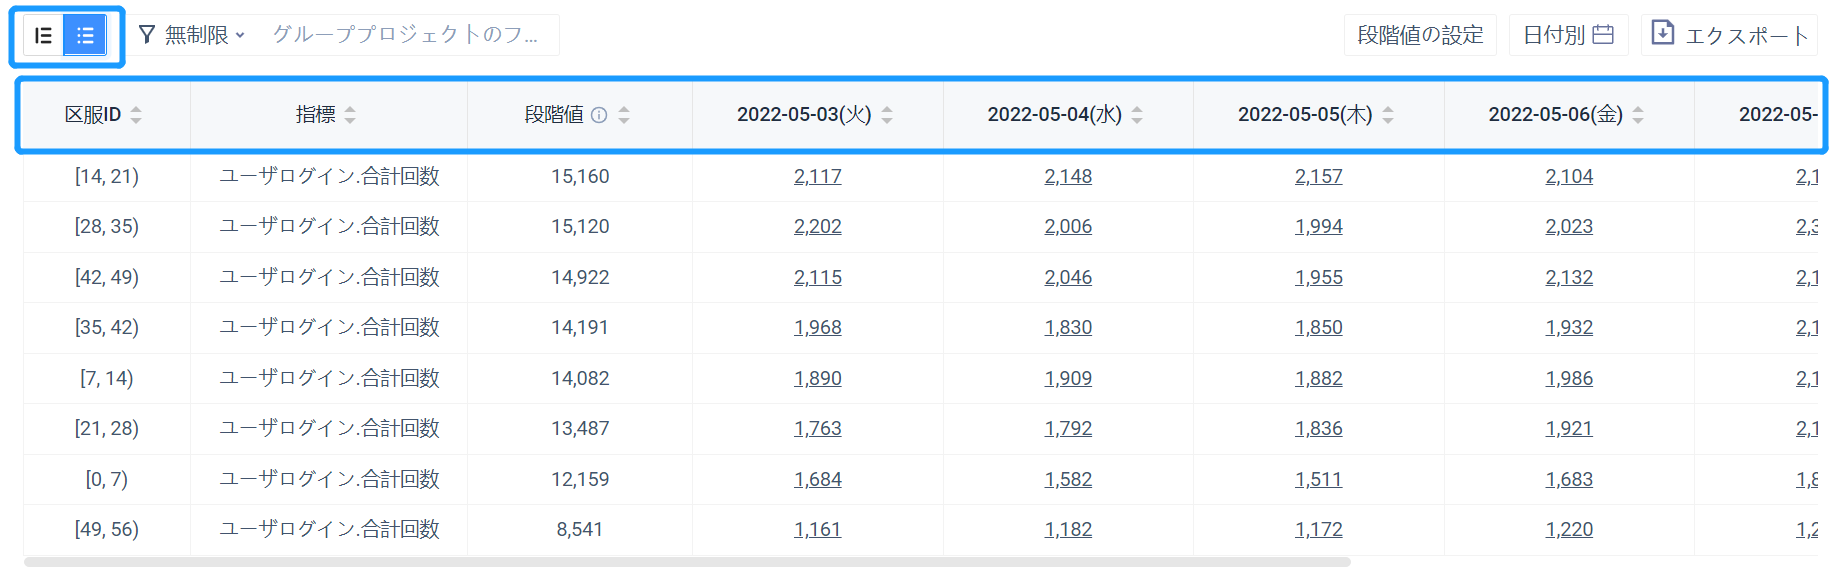Sort the 2022-05-03(火) column
This screenshot has height=579, width=1848.
click(887, 115)
